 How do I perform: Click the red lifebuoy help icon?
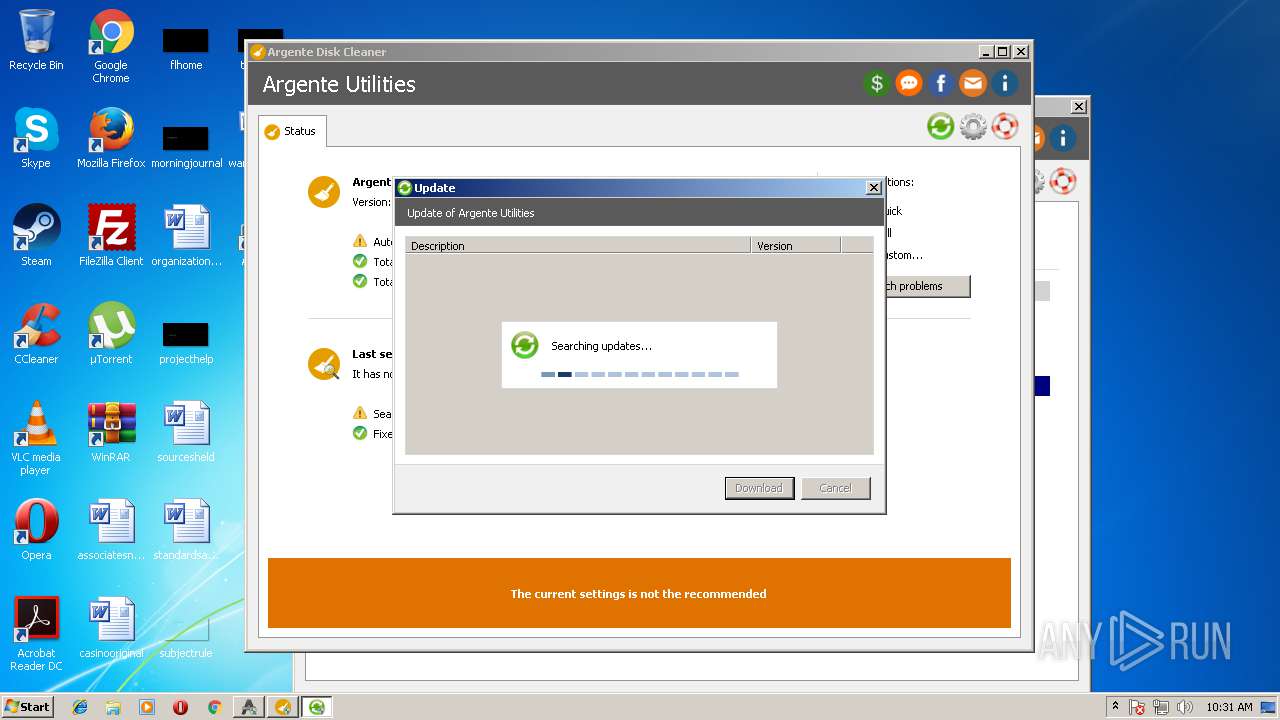point(1005,126)
